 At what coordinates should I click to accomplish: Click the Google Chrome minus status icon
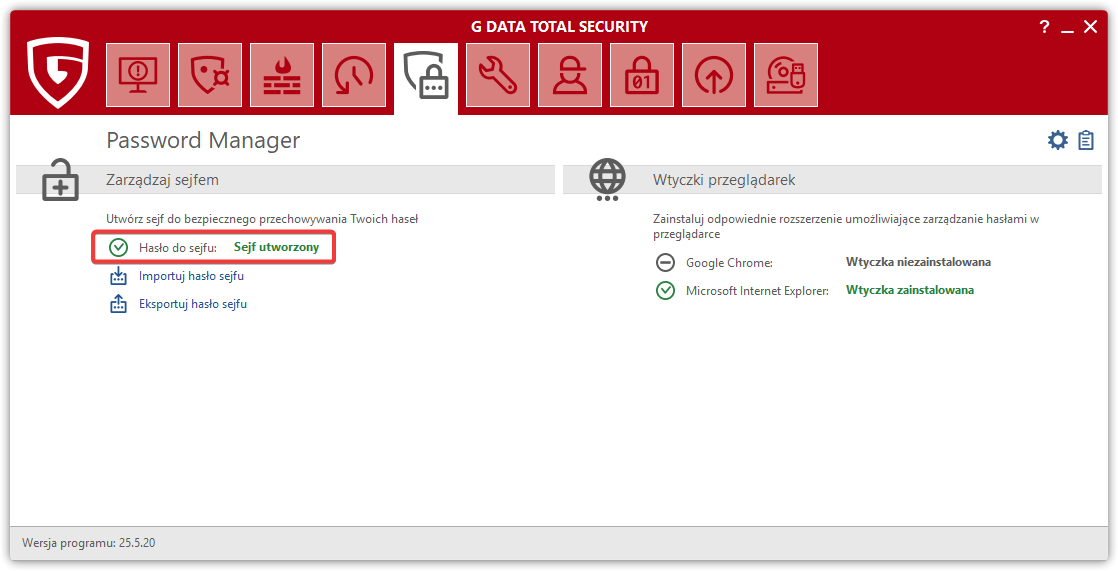(x=665, y=262)
